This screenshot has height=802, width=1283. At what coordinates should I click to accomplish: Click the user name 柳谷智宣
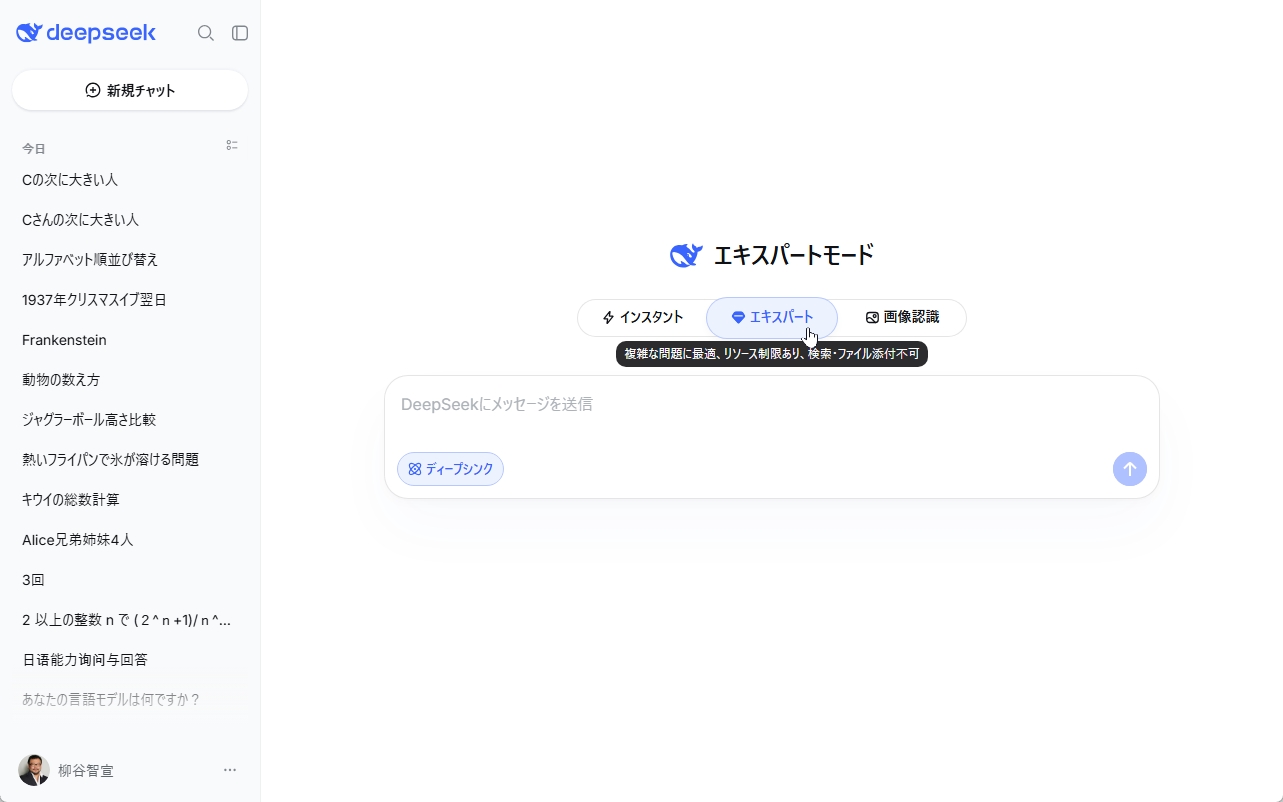click(x=86, y=771)
